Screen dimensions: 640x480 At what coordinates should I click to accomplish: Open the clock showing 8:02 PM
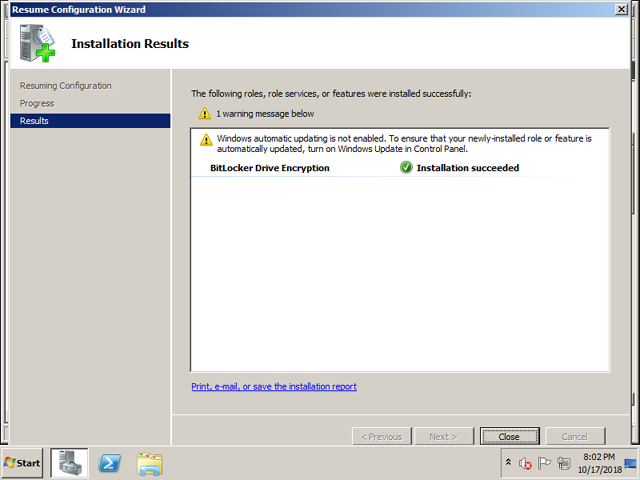pos(599,463)
